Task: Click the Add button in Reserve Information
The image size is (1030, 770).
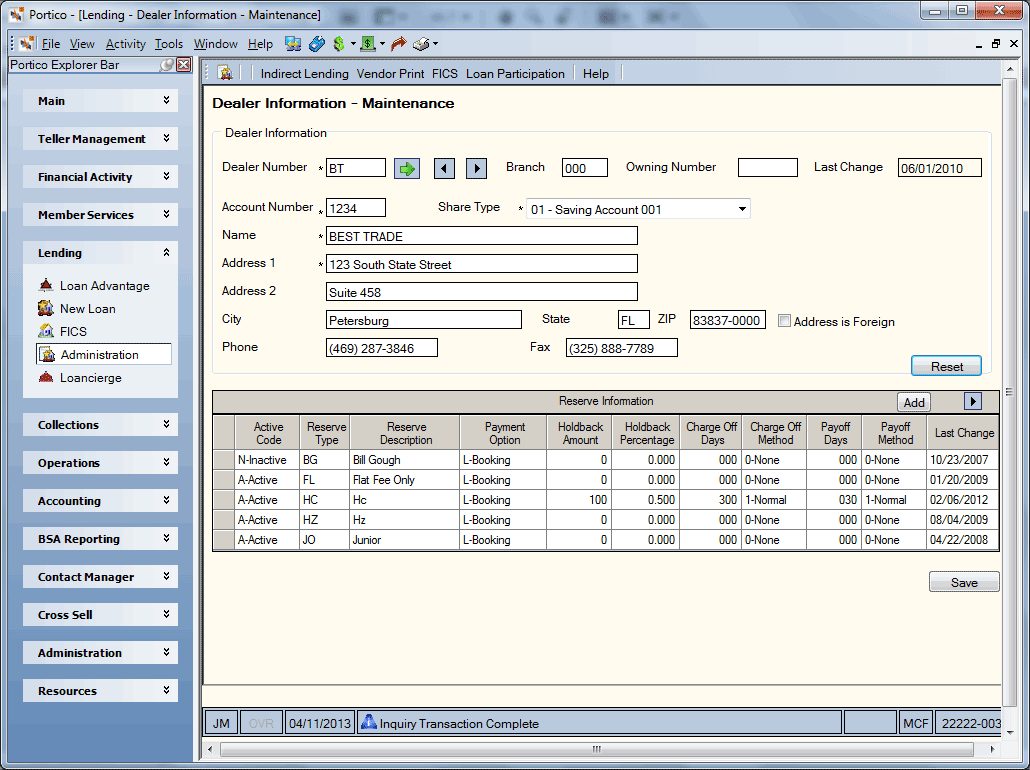Action: coord(914,402)
